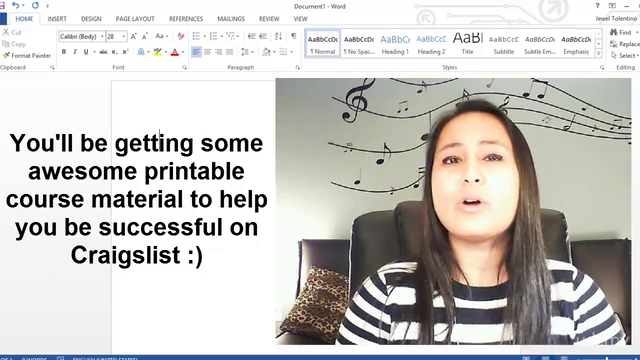Apply font color red A button
The height and width of the screenshot is (360, 640).
click(x=175, y=52)
